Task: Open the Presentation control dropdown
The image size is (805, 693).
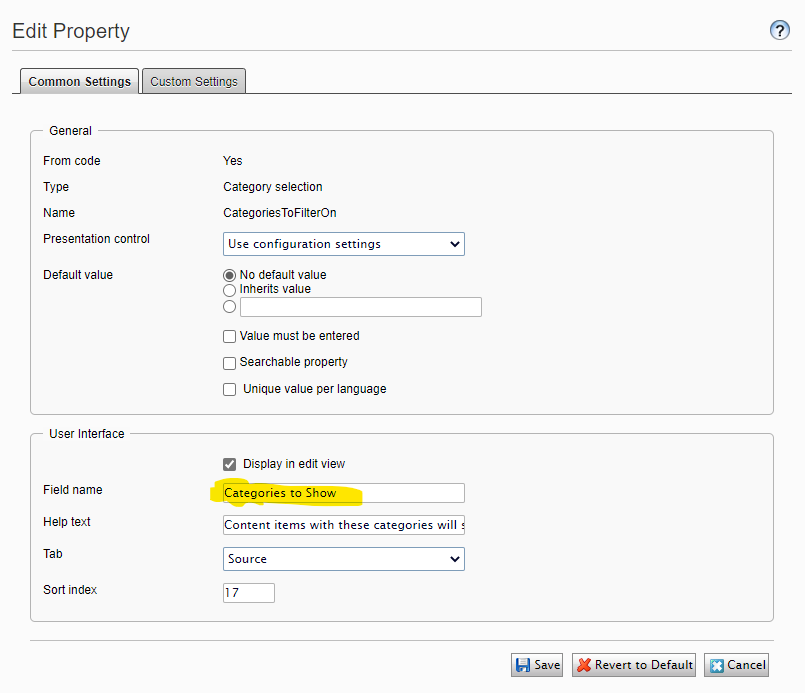Action: point(343,244)
